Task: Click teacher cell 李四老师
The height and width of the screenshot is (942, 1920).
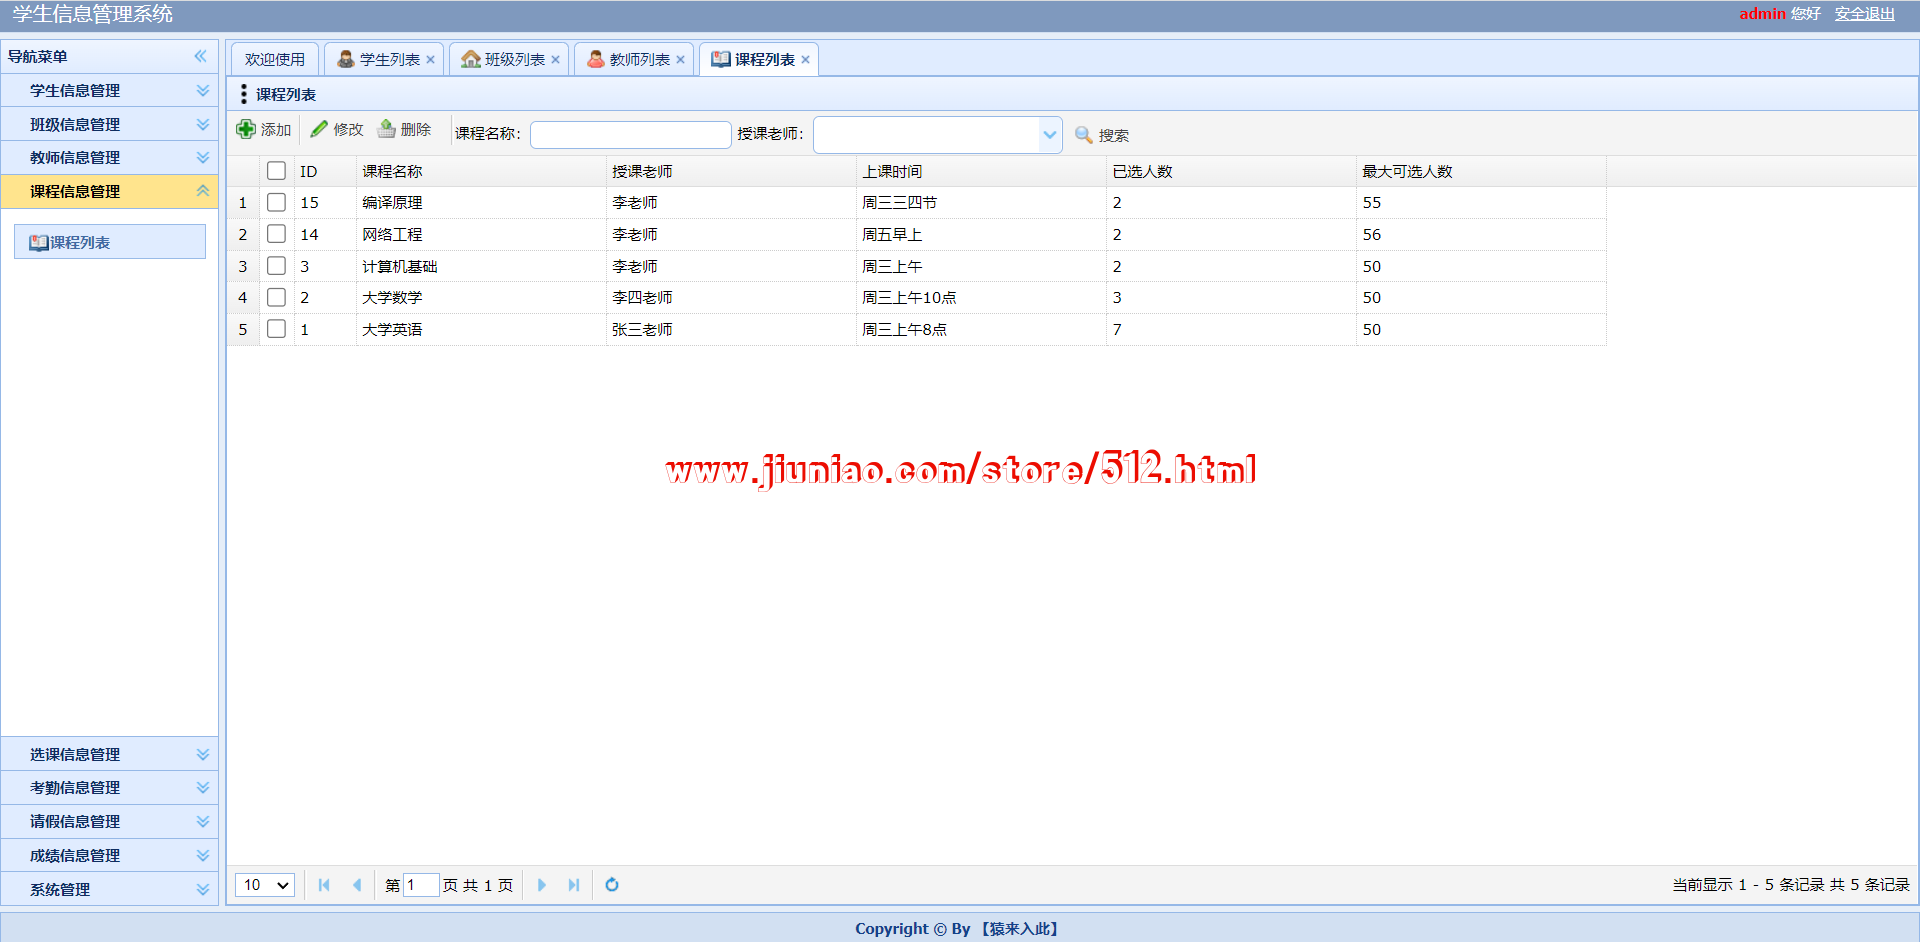Action: click(x=732, y=298)
